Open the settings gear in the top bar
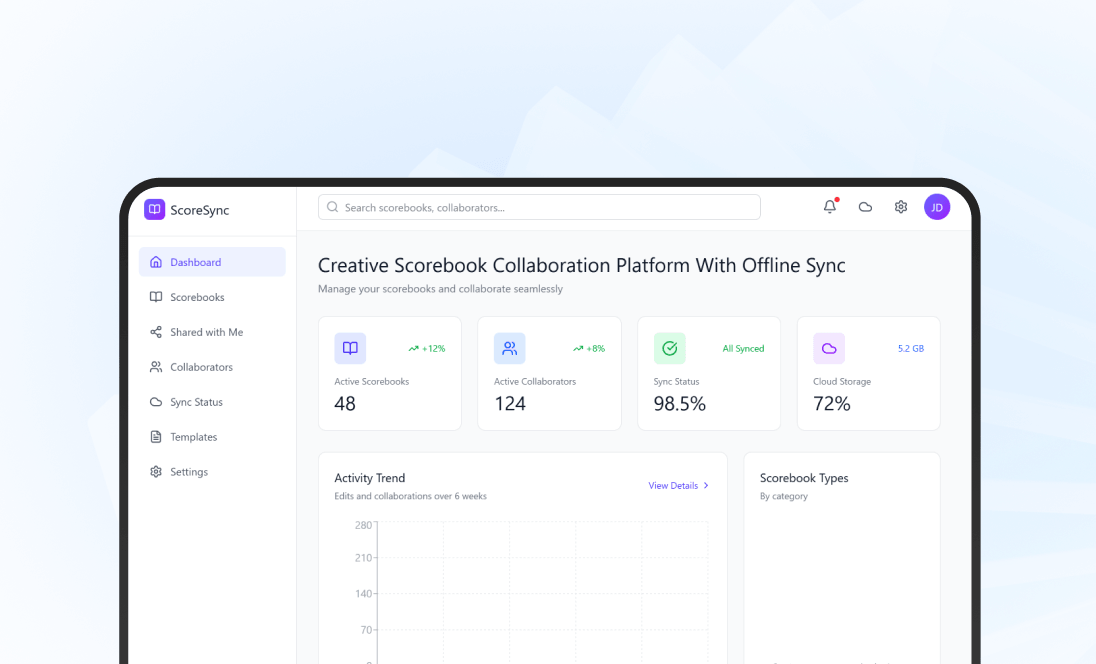 coord(900,207)
